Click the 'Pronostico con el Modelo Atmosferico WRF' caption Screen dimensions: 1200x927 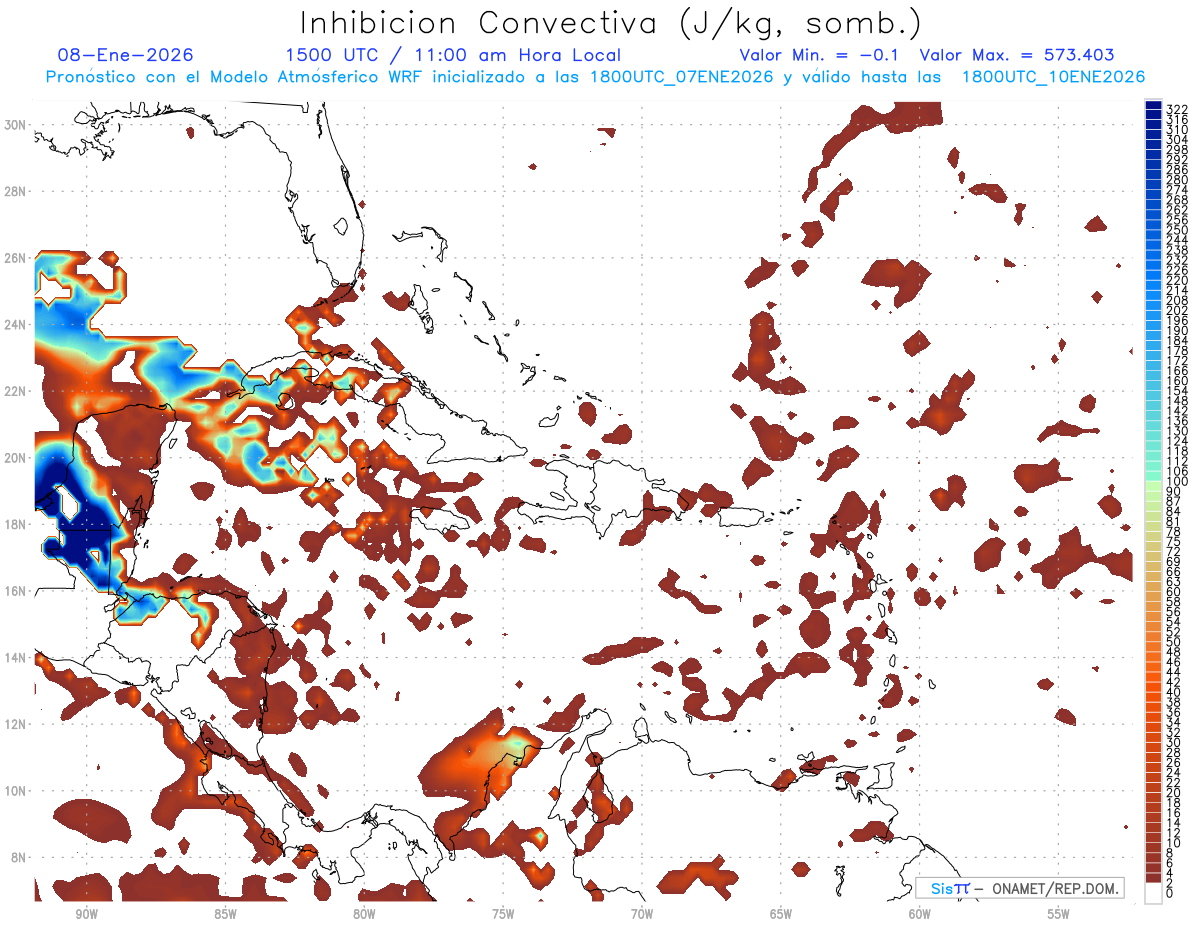coord(235,77)
